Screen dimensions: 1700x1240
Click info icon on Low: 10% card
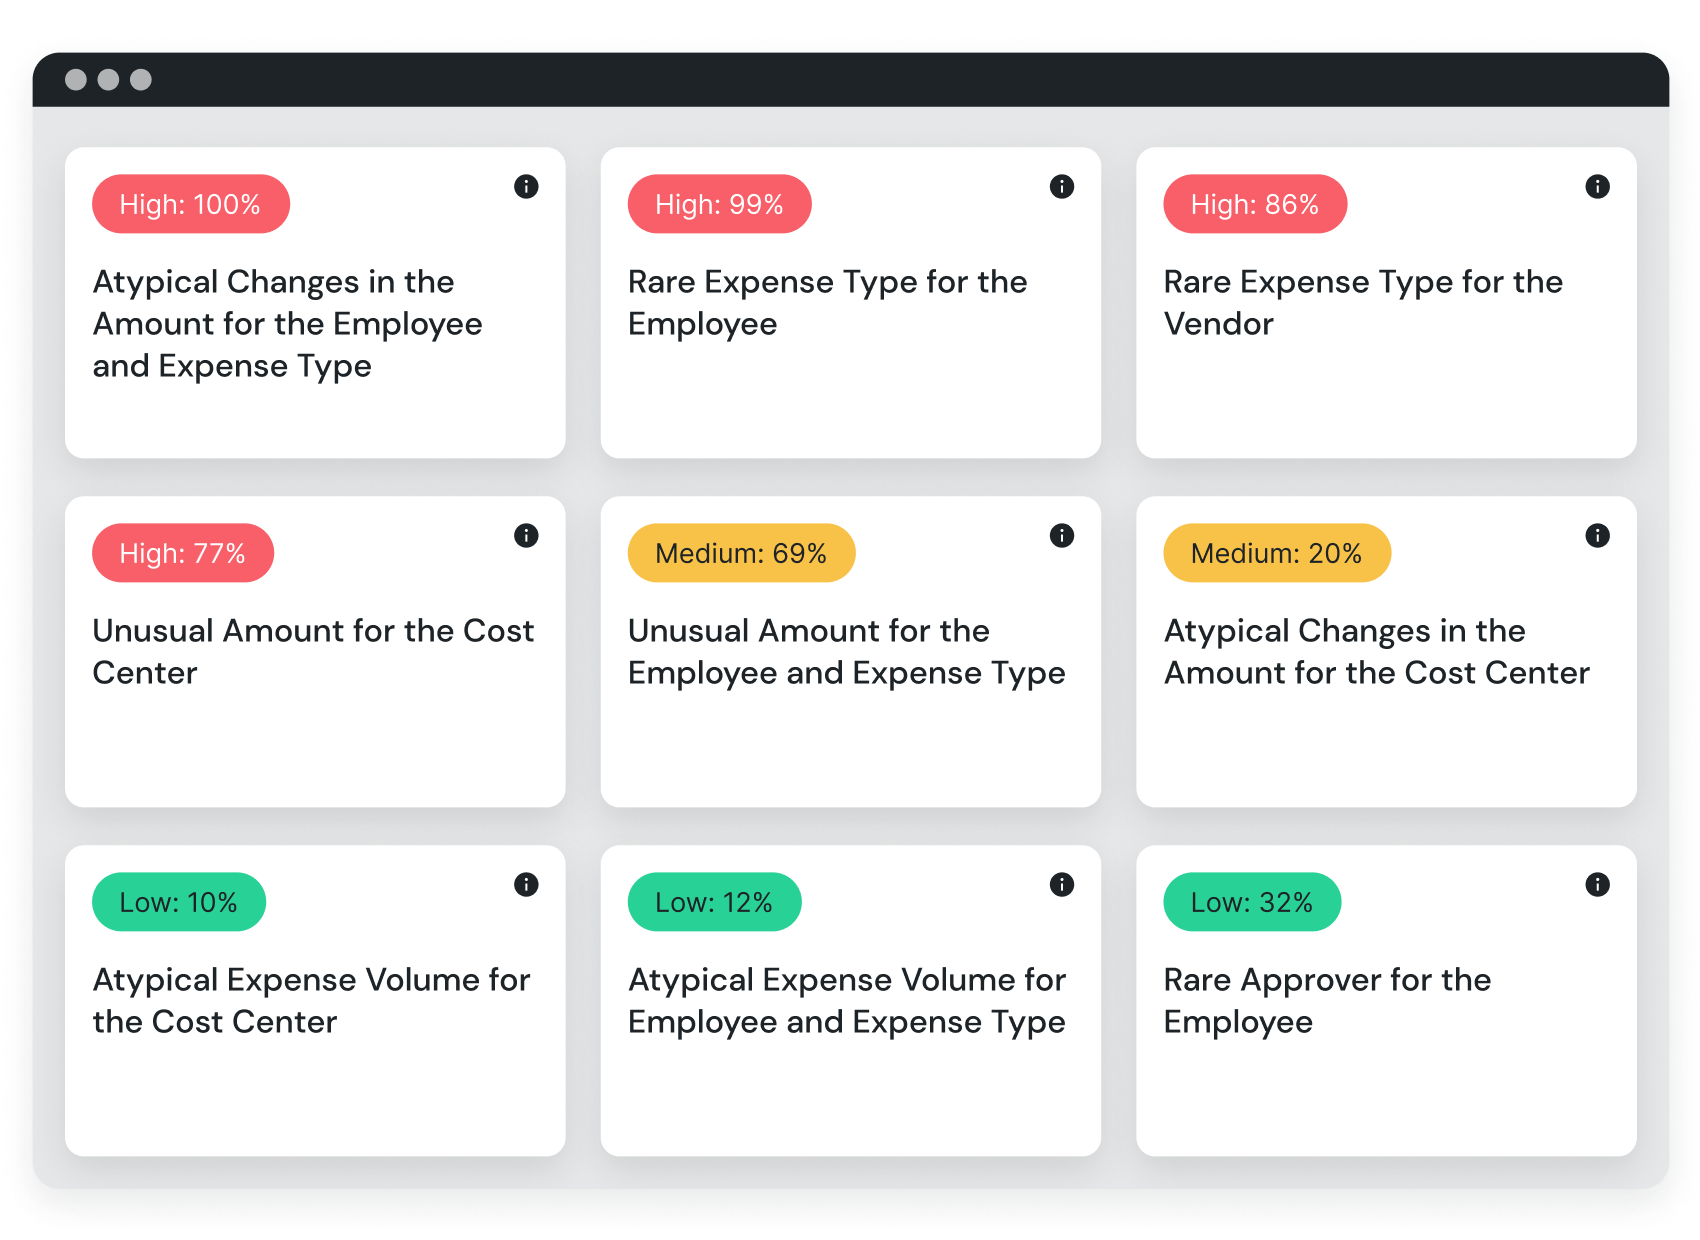point(526,884)
